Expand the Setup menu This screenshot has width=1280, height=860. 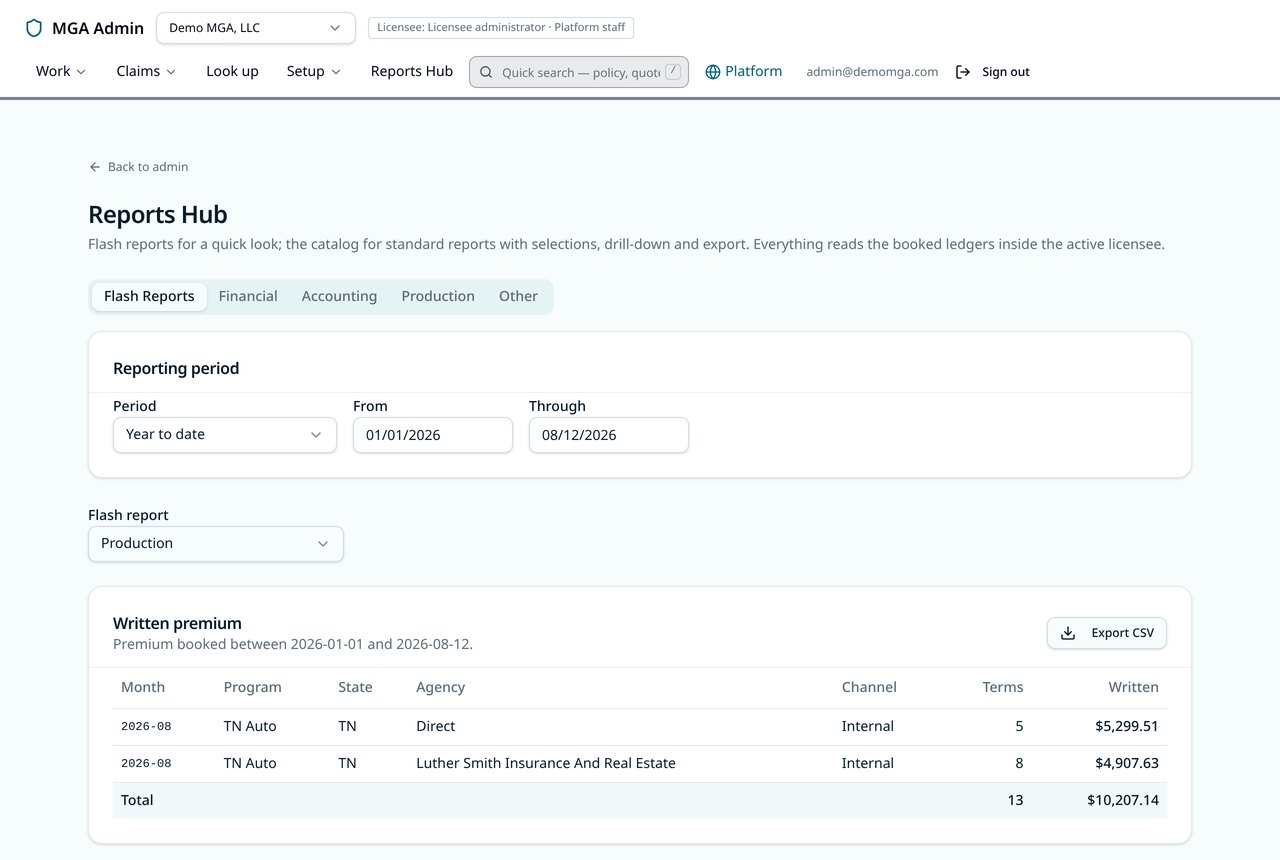pos(314,71)
